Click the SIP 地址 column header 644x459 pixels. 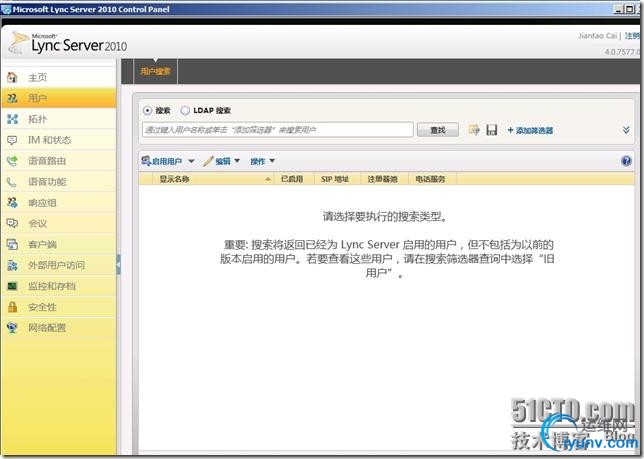tap(335, 179)
